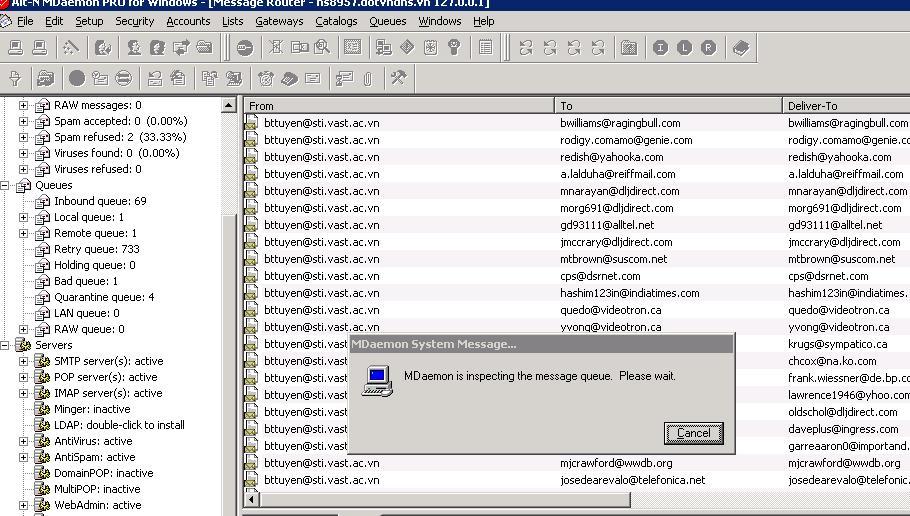Click the horizontal scrollbar thumb in message list
This screenshot has width=910, height=516.
(x=445, y=499)
